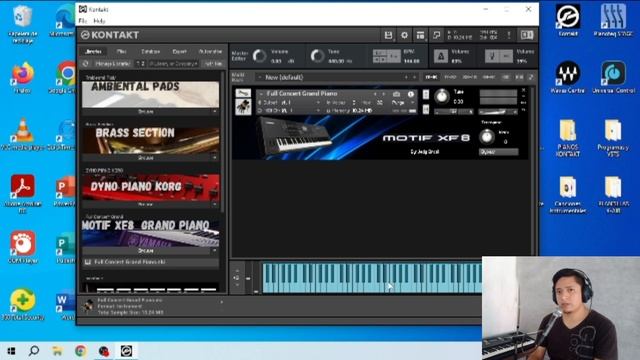Open the GOM Player desktop icon

(22, 247)
